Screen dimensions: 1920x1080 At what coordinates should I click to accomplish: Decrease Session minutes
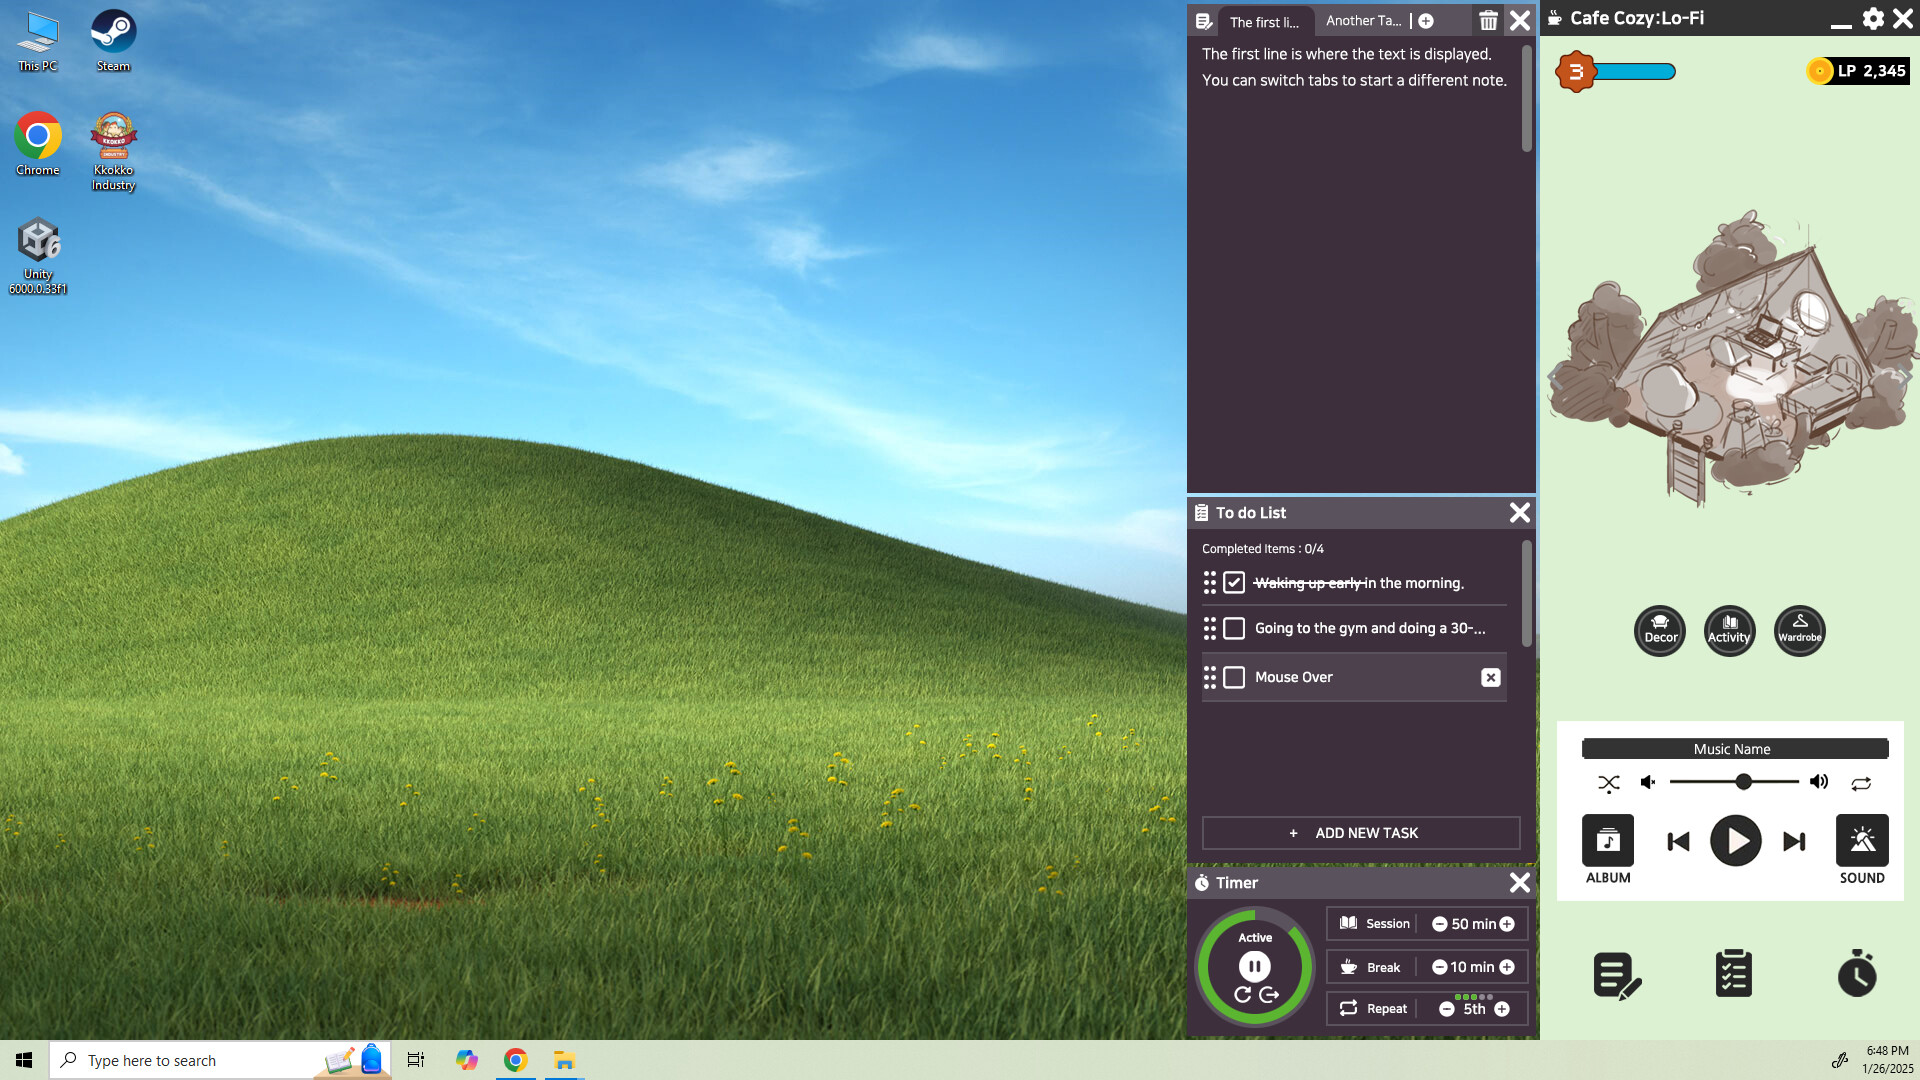coord(1439,924)
